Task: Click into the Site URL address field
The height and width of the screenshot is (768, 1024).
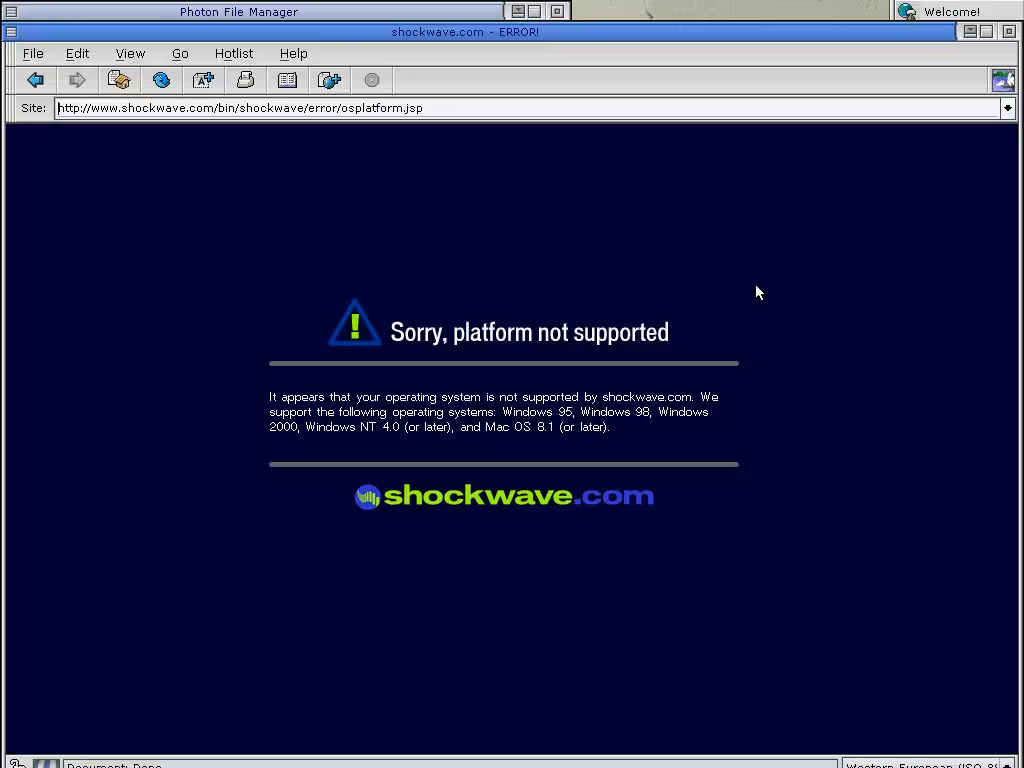Action: 527,108
